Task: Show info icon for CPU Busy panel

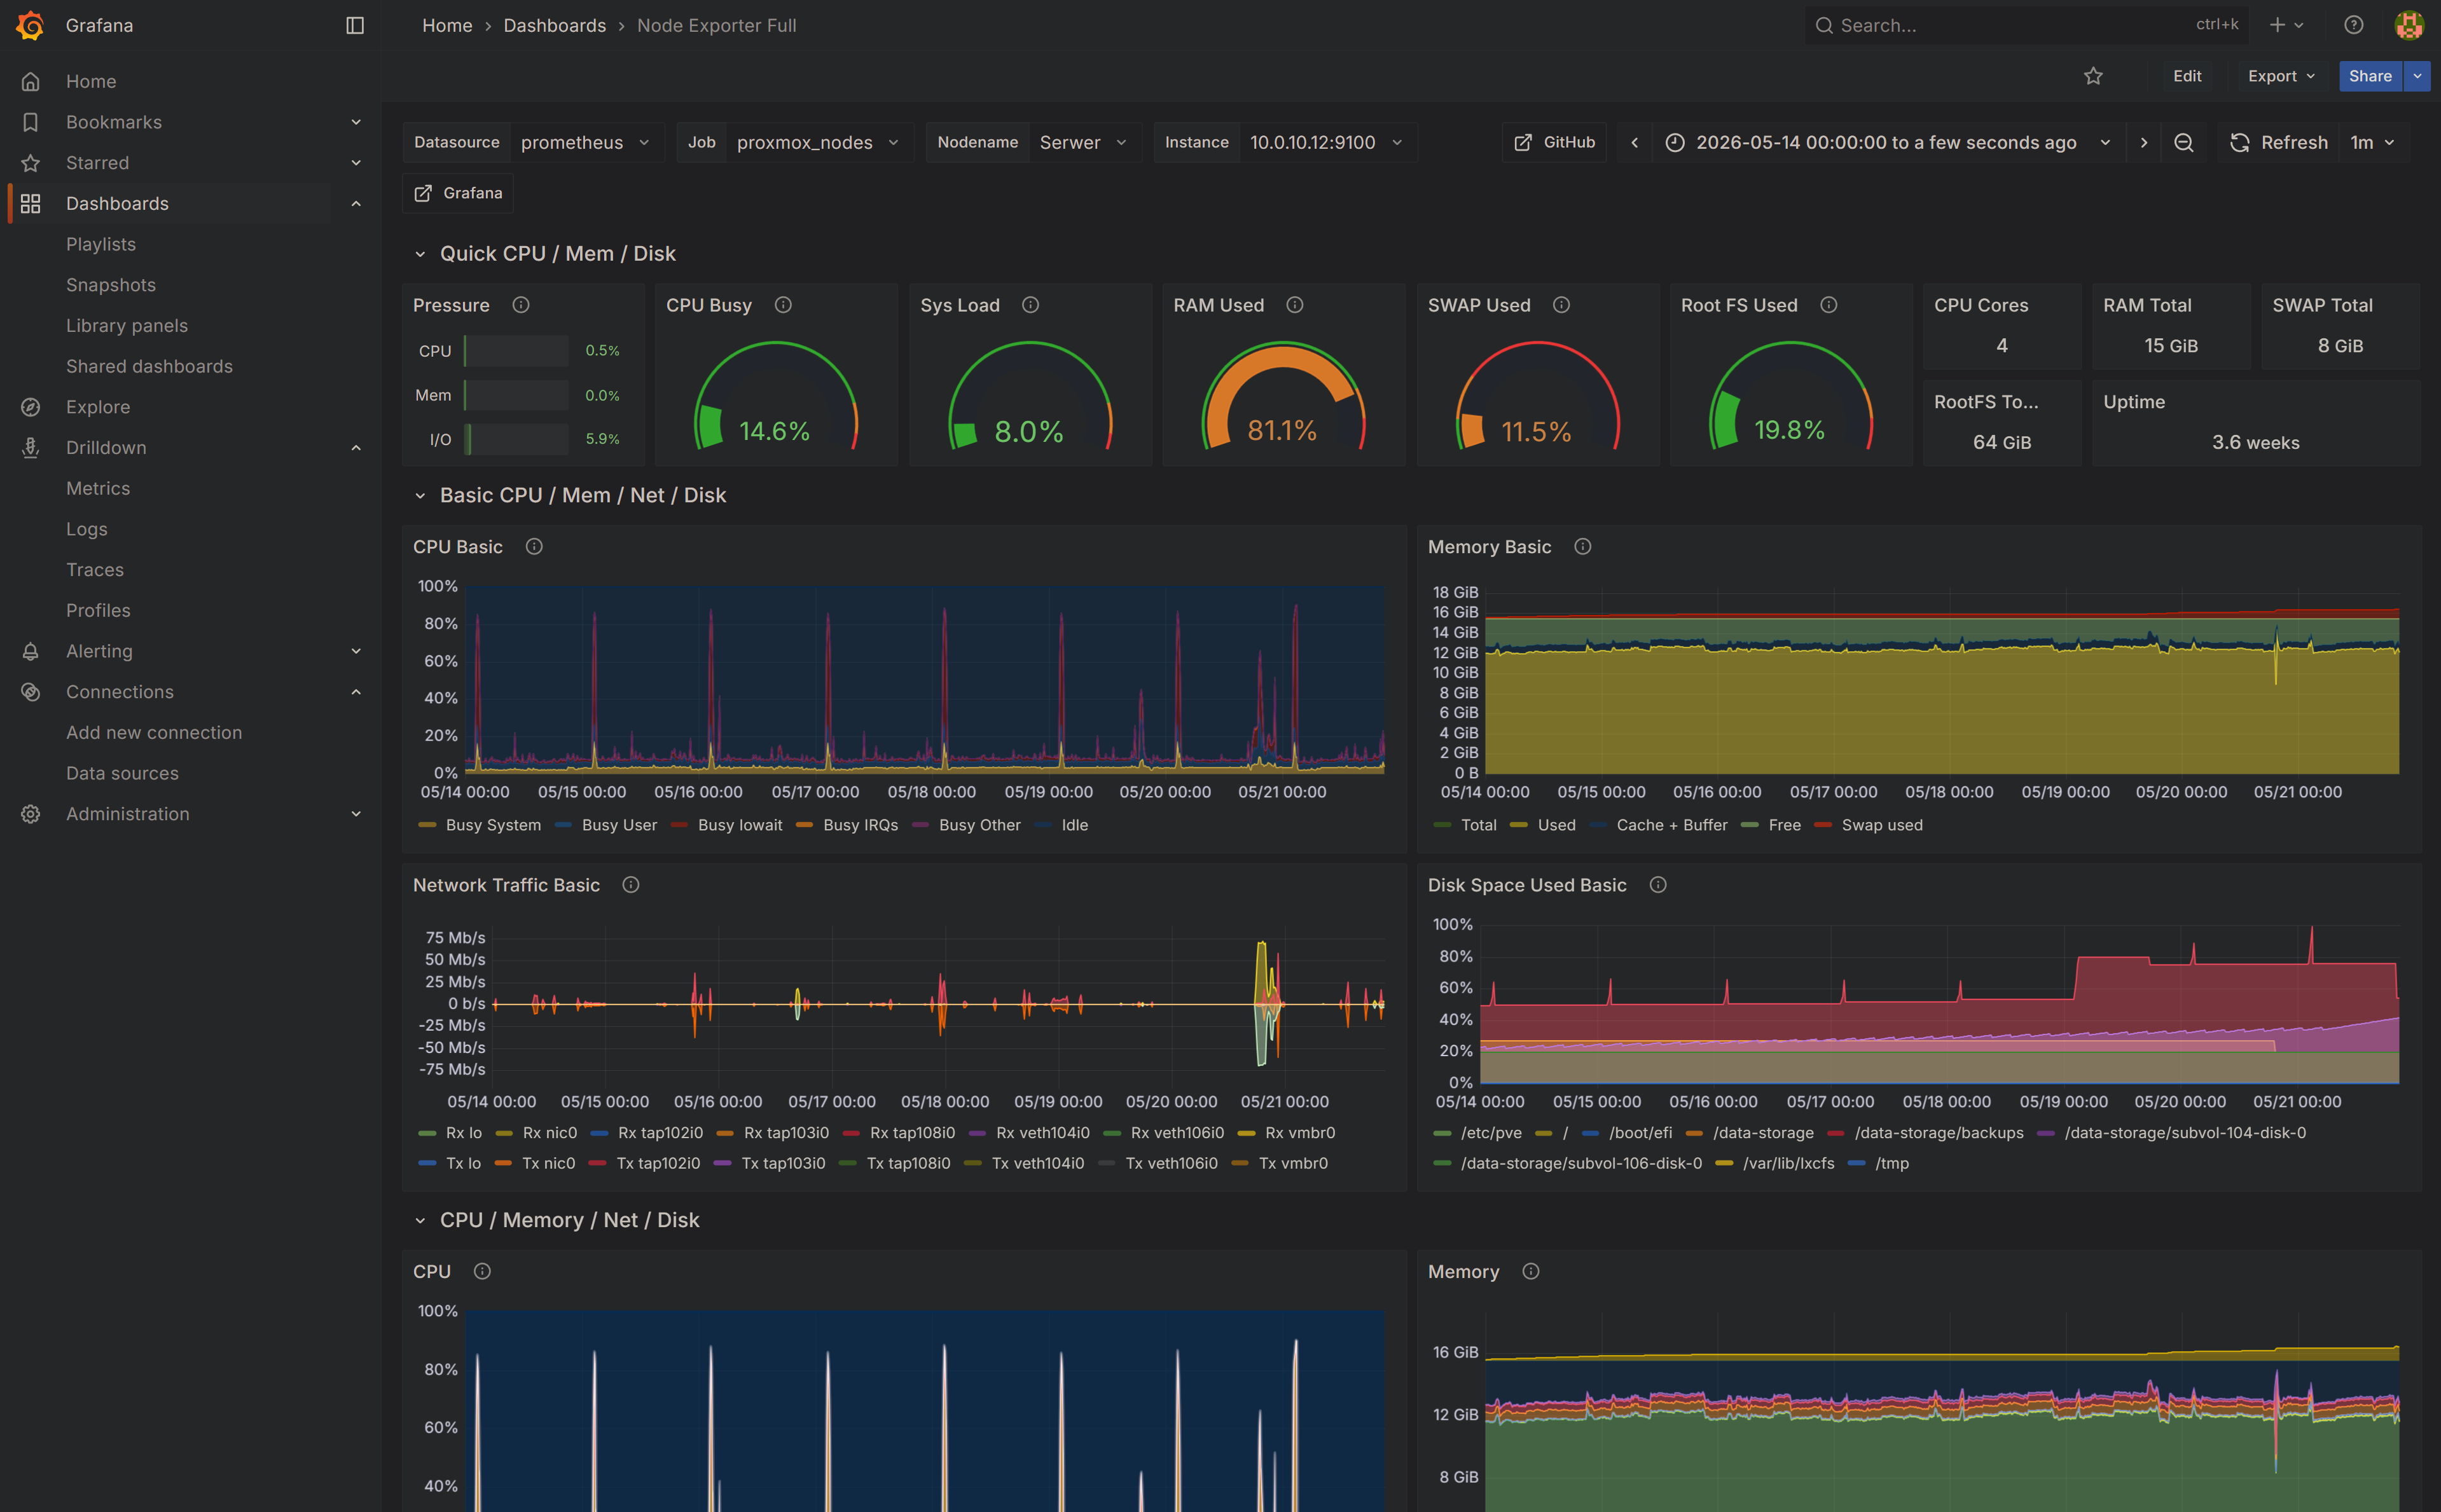Action: click(783, 305)
